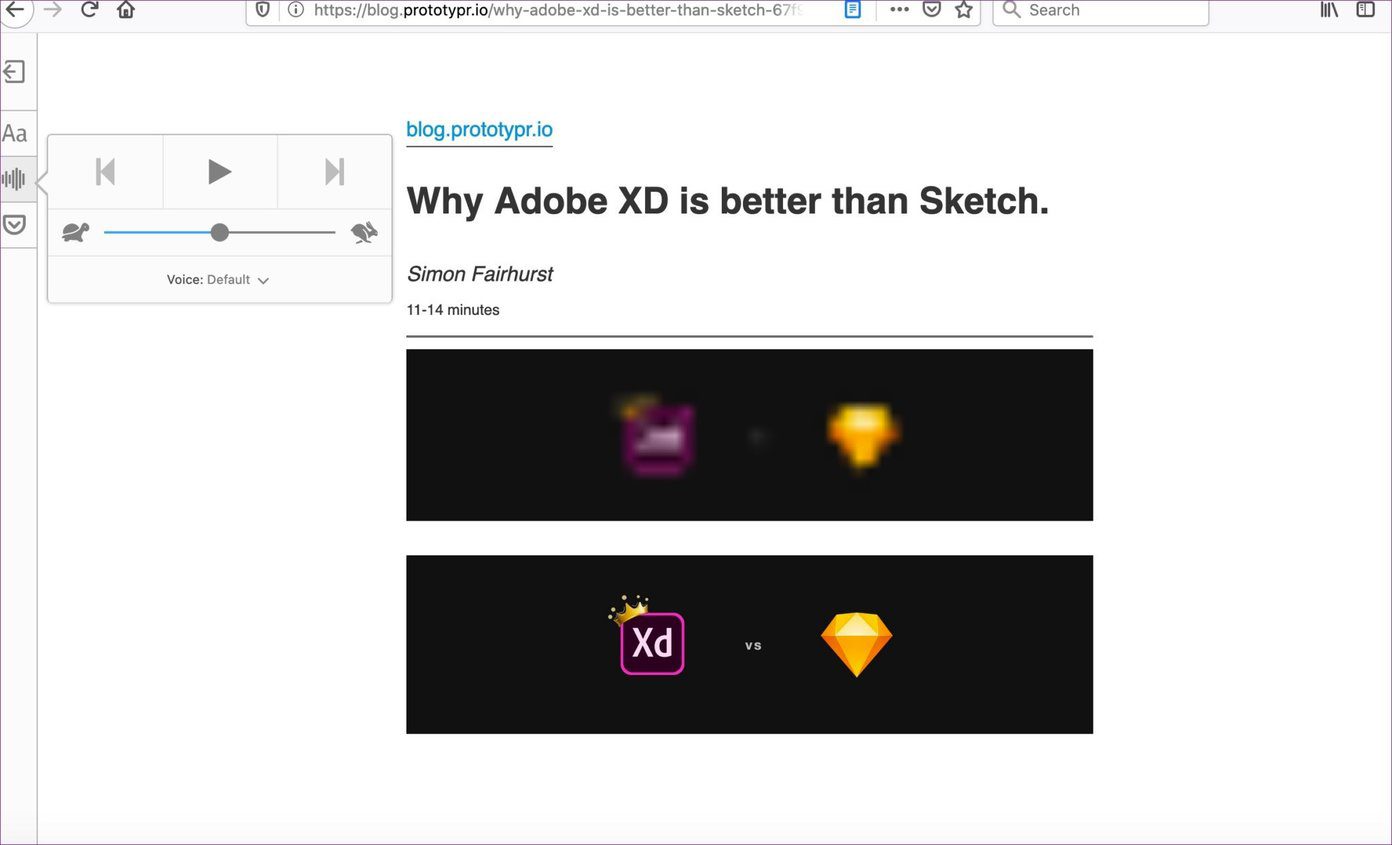
Task: Skip back to the previous paragraph in narration
Action: (105, 172)
